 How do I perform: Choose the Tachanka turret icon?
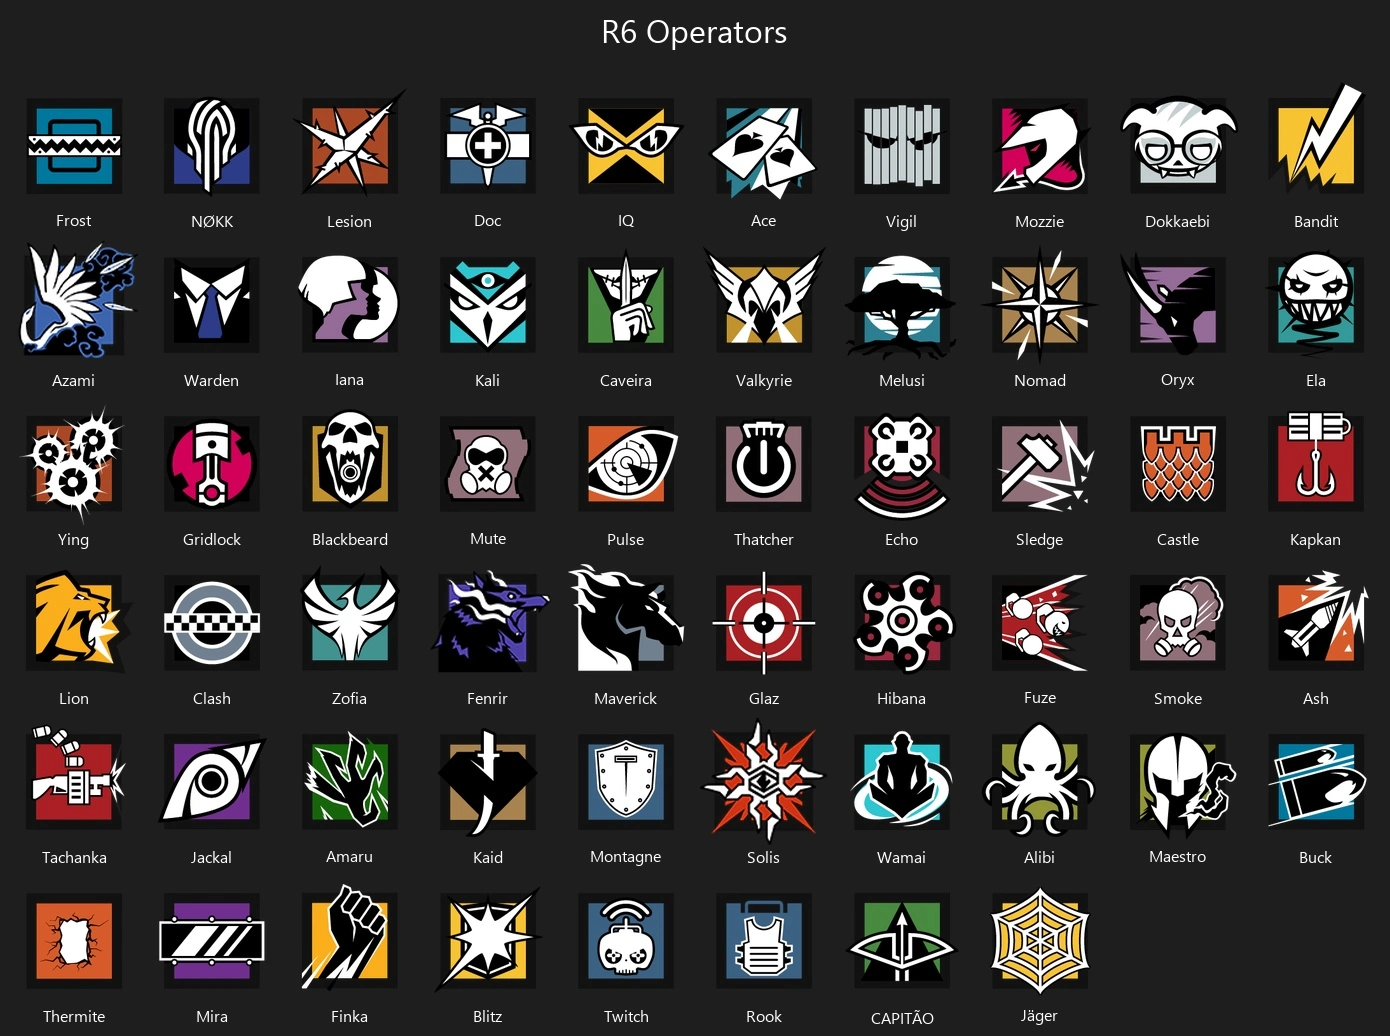75,780
